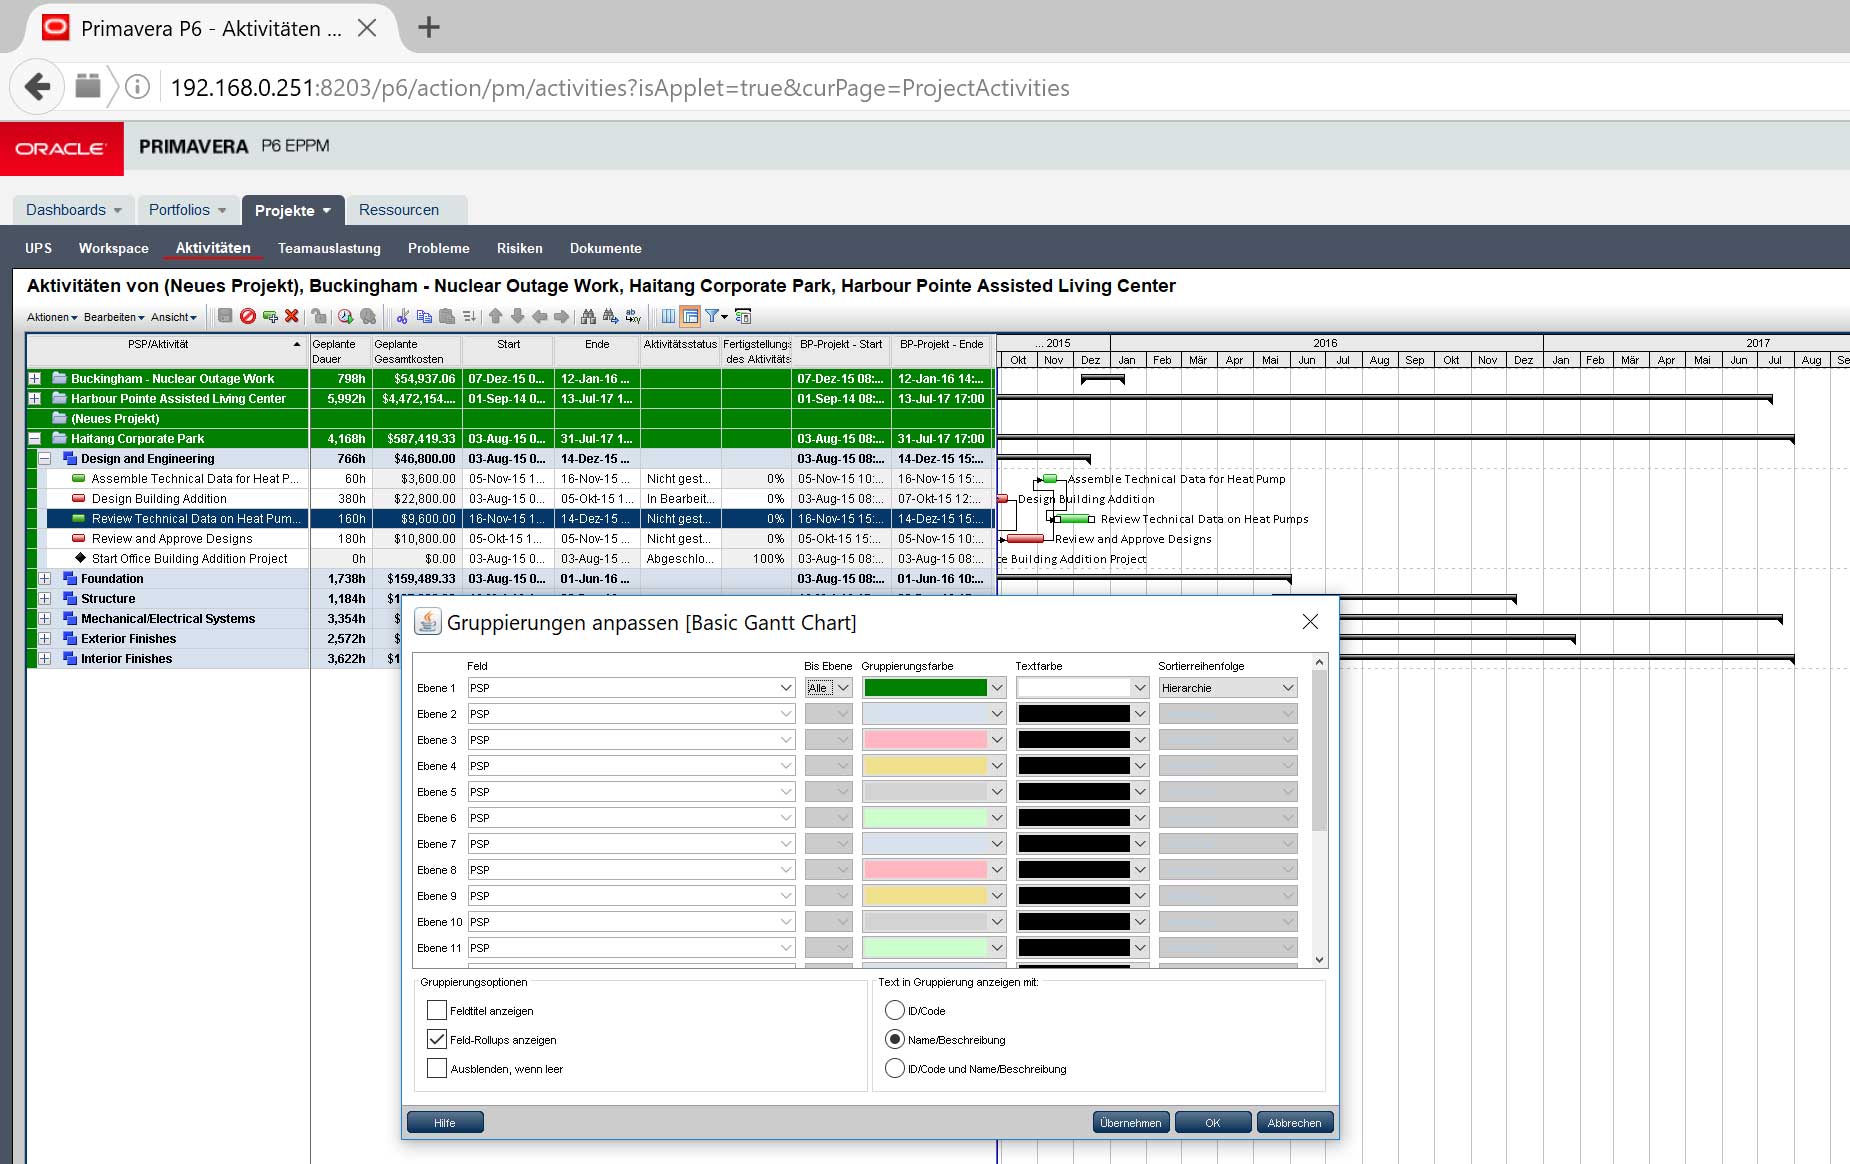Open the Dokumente link
The height and width of the screenshot is (1164, 1850).
coord(605,248)
